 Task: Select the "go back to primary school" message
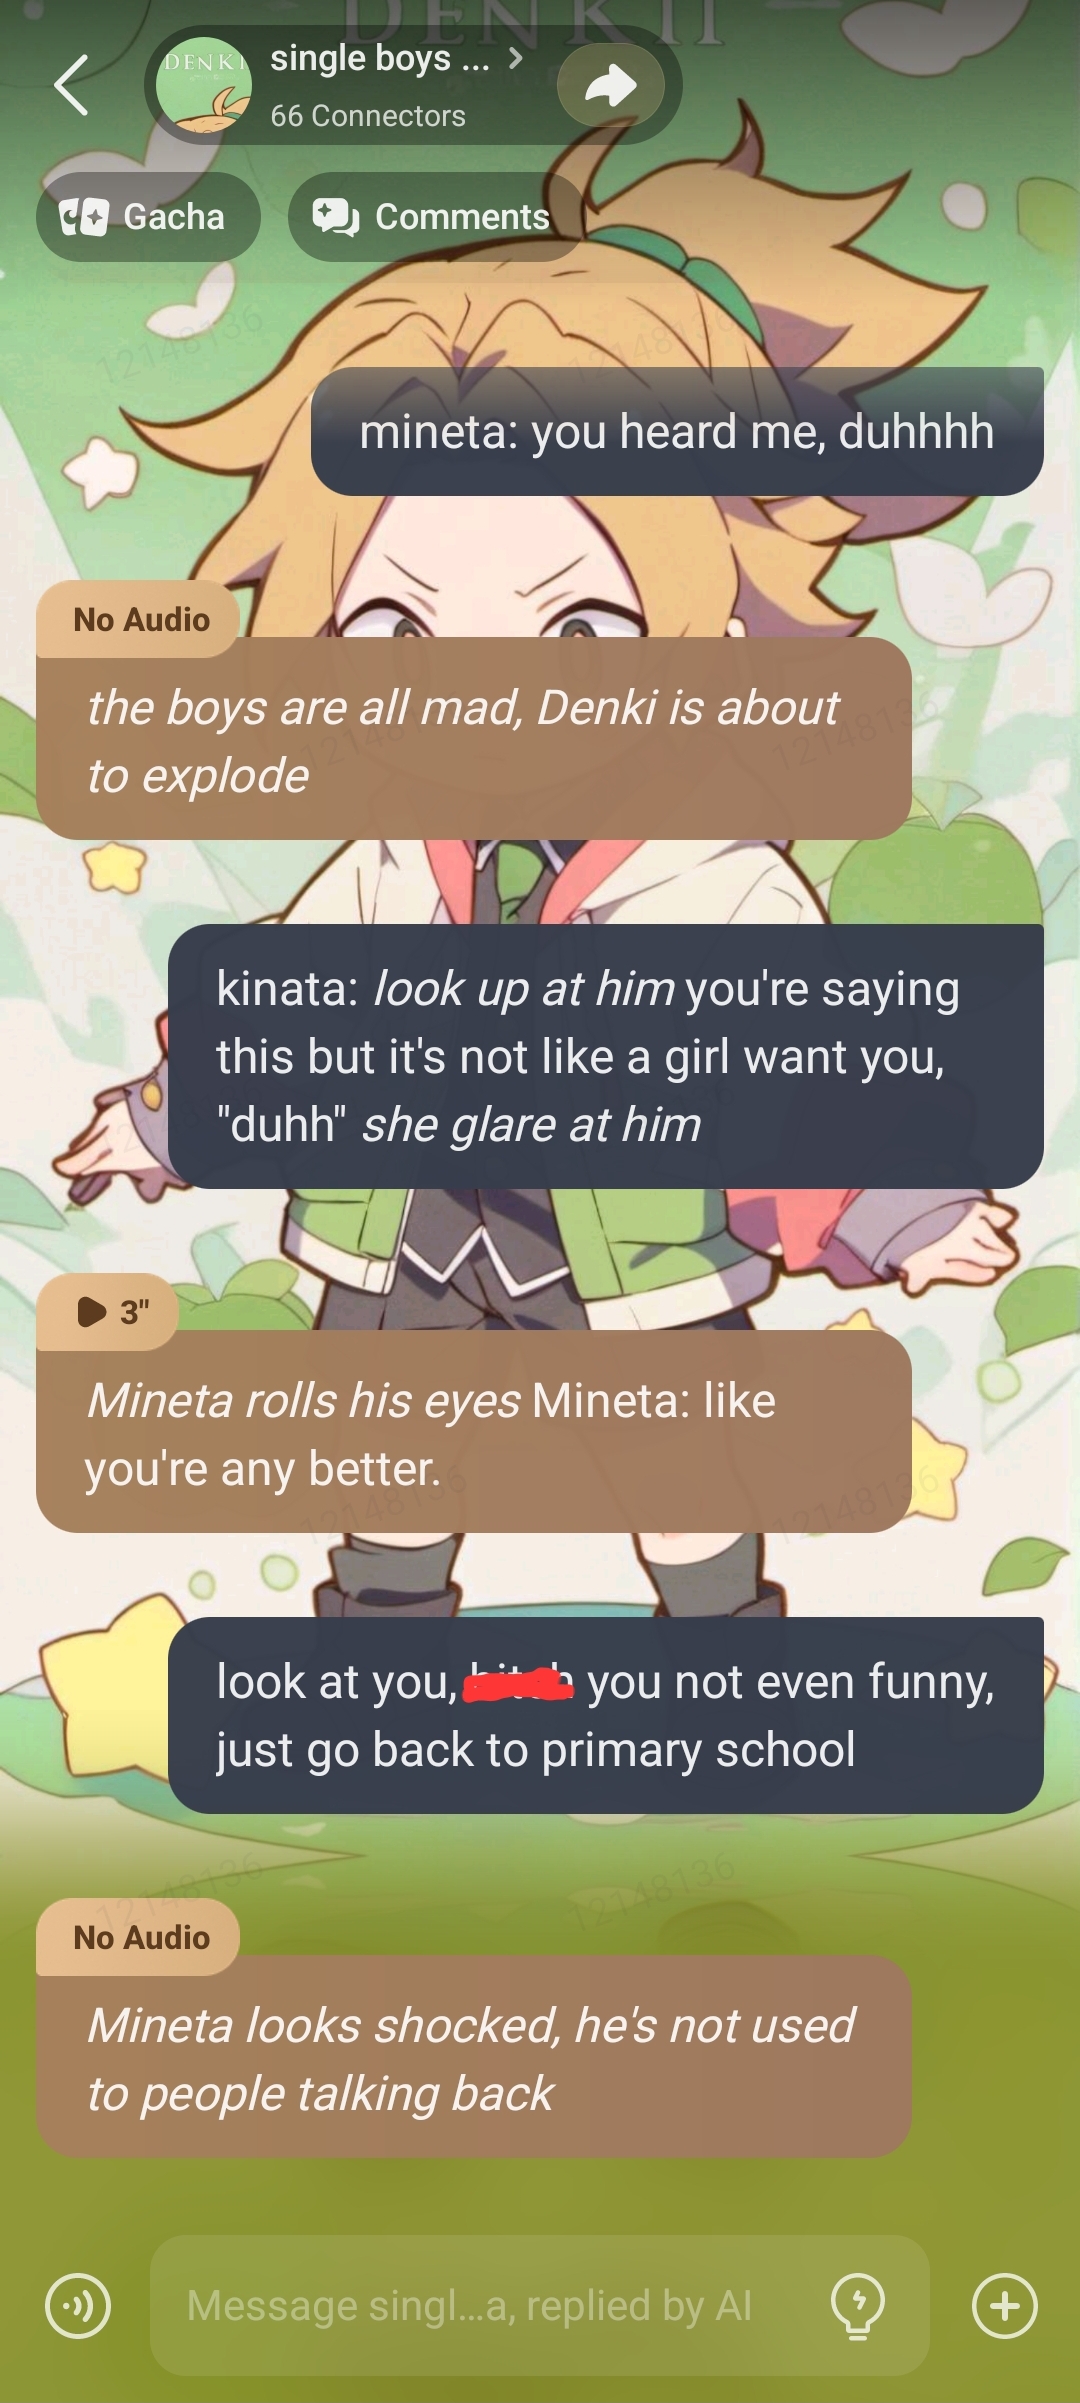coord(606,1715)
